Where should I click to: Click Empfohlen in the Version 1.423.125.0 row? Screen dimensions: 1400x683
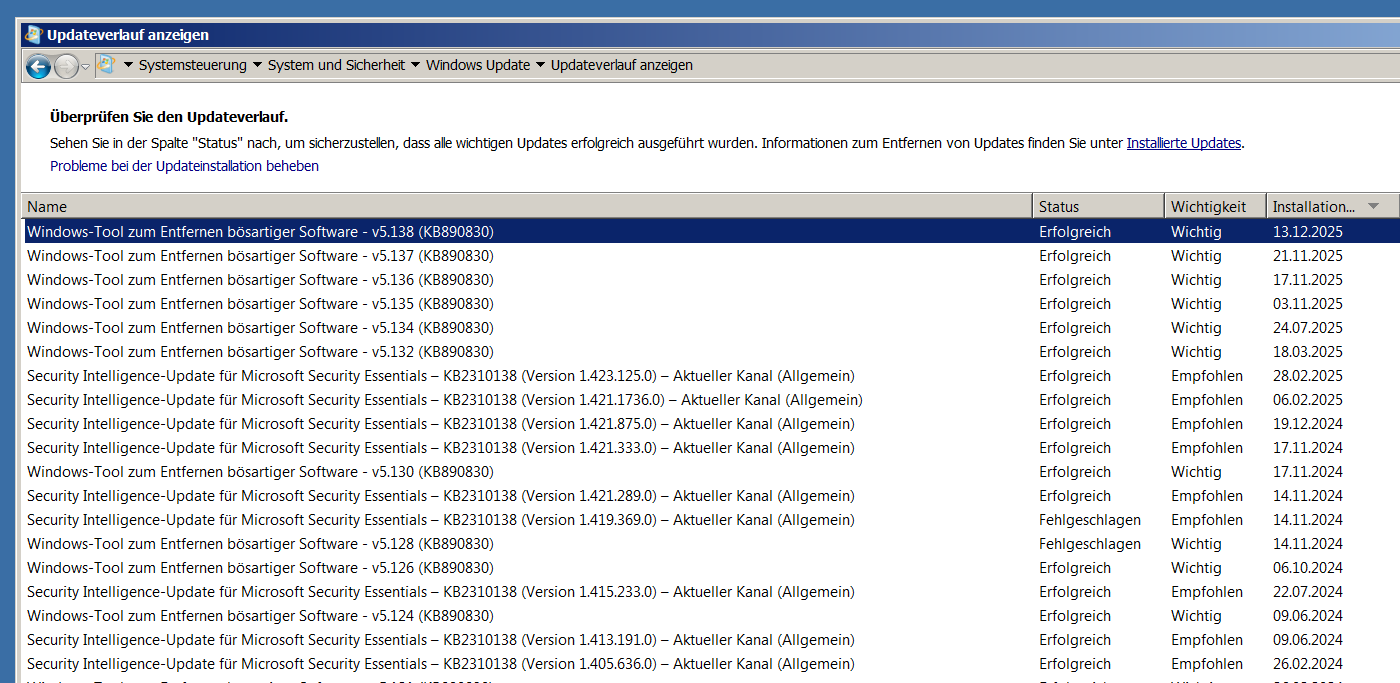pyautogui.click(x=1207, y=376)
